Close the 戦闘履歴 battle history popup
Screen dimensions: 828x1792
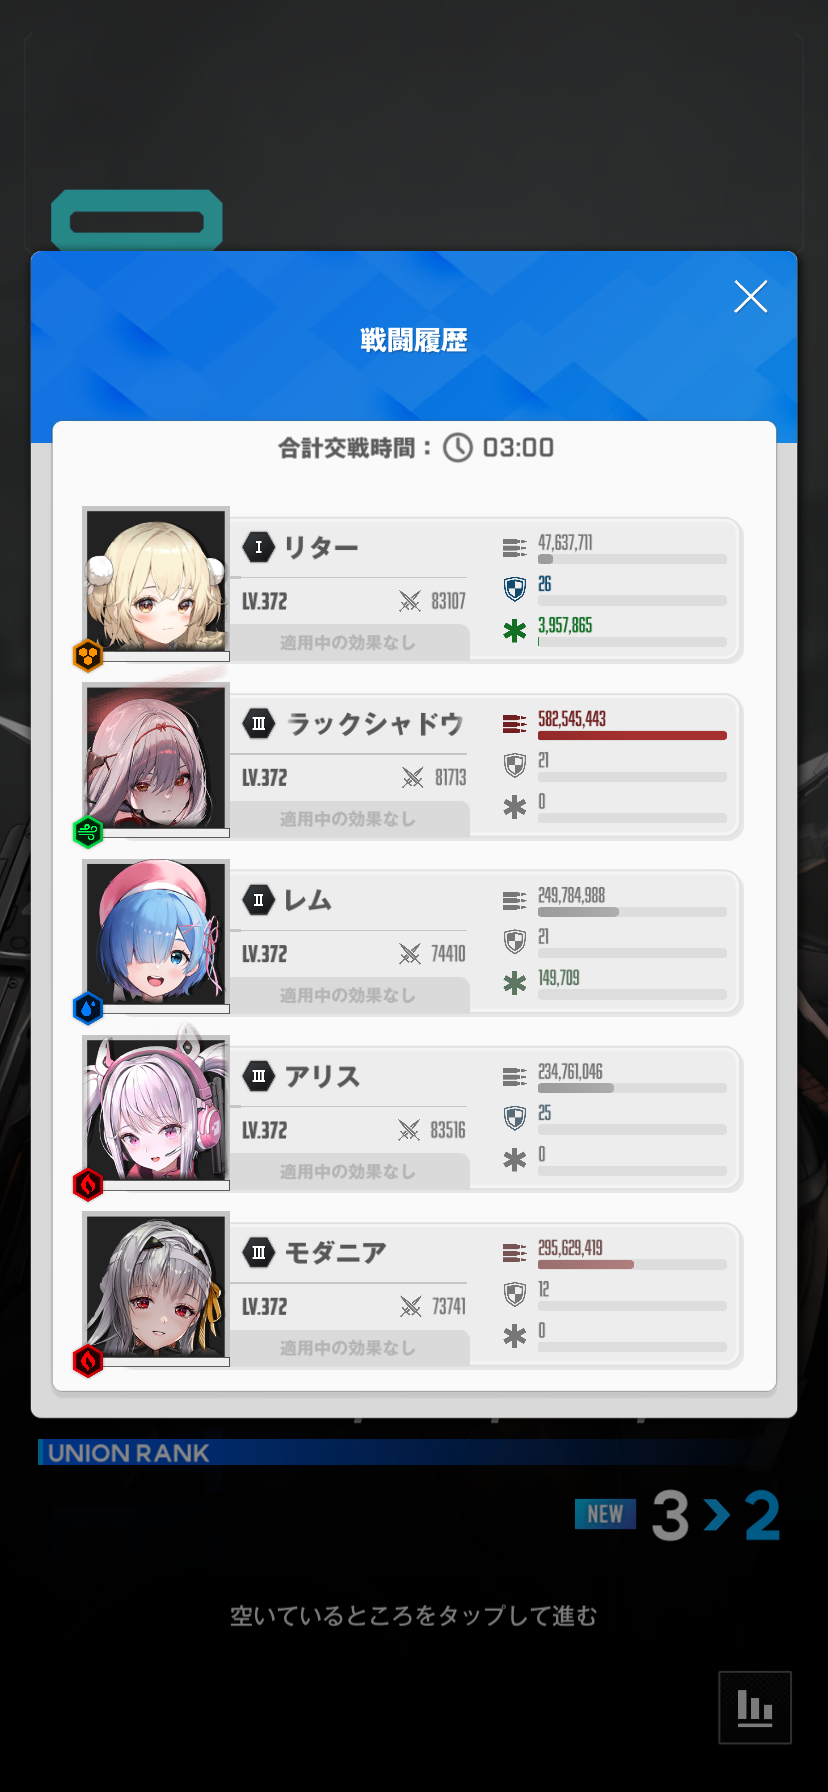pos(750,296)
